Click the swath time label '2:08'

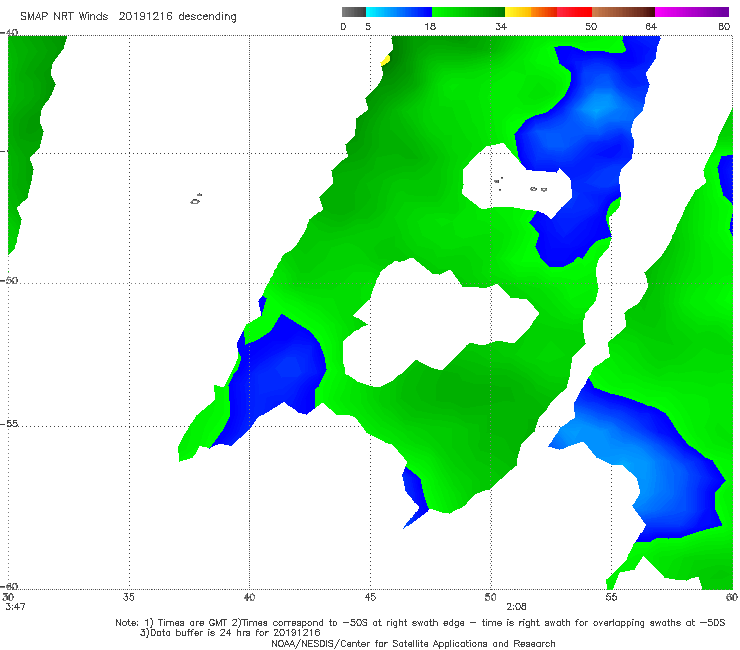point(516,607)
